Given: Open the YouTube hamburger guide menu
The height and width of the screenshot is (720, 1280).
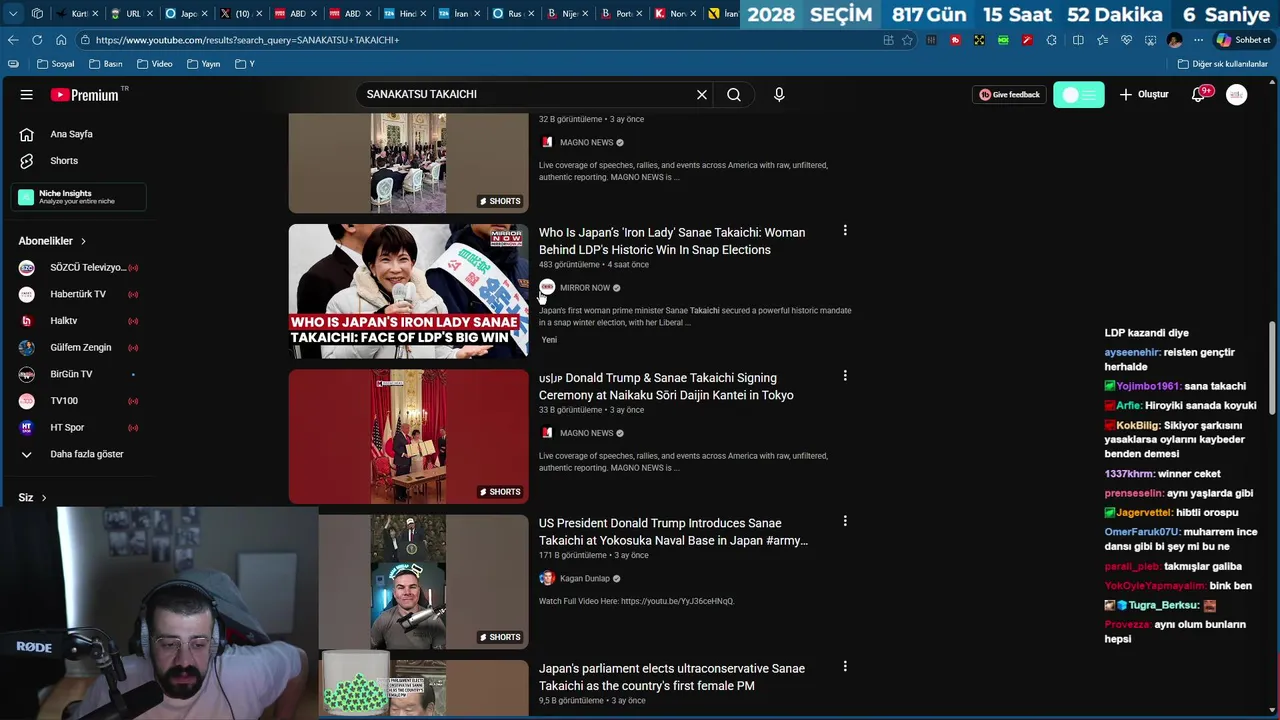Looking at the screenshot, I should (x=27, y=94).
